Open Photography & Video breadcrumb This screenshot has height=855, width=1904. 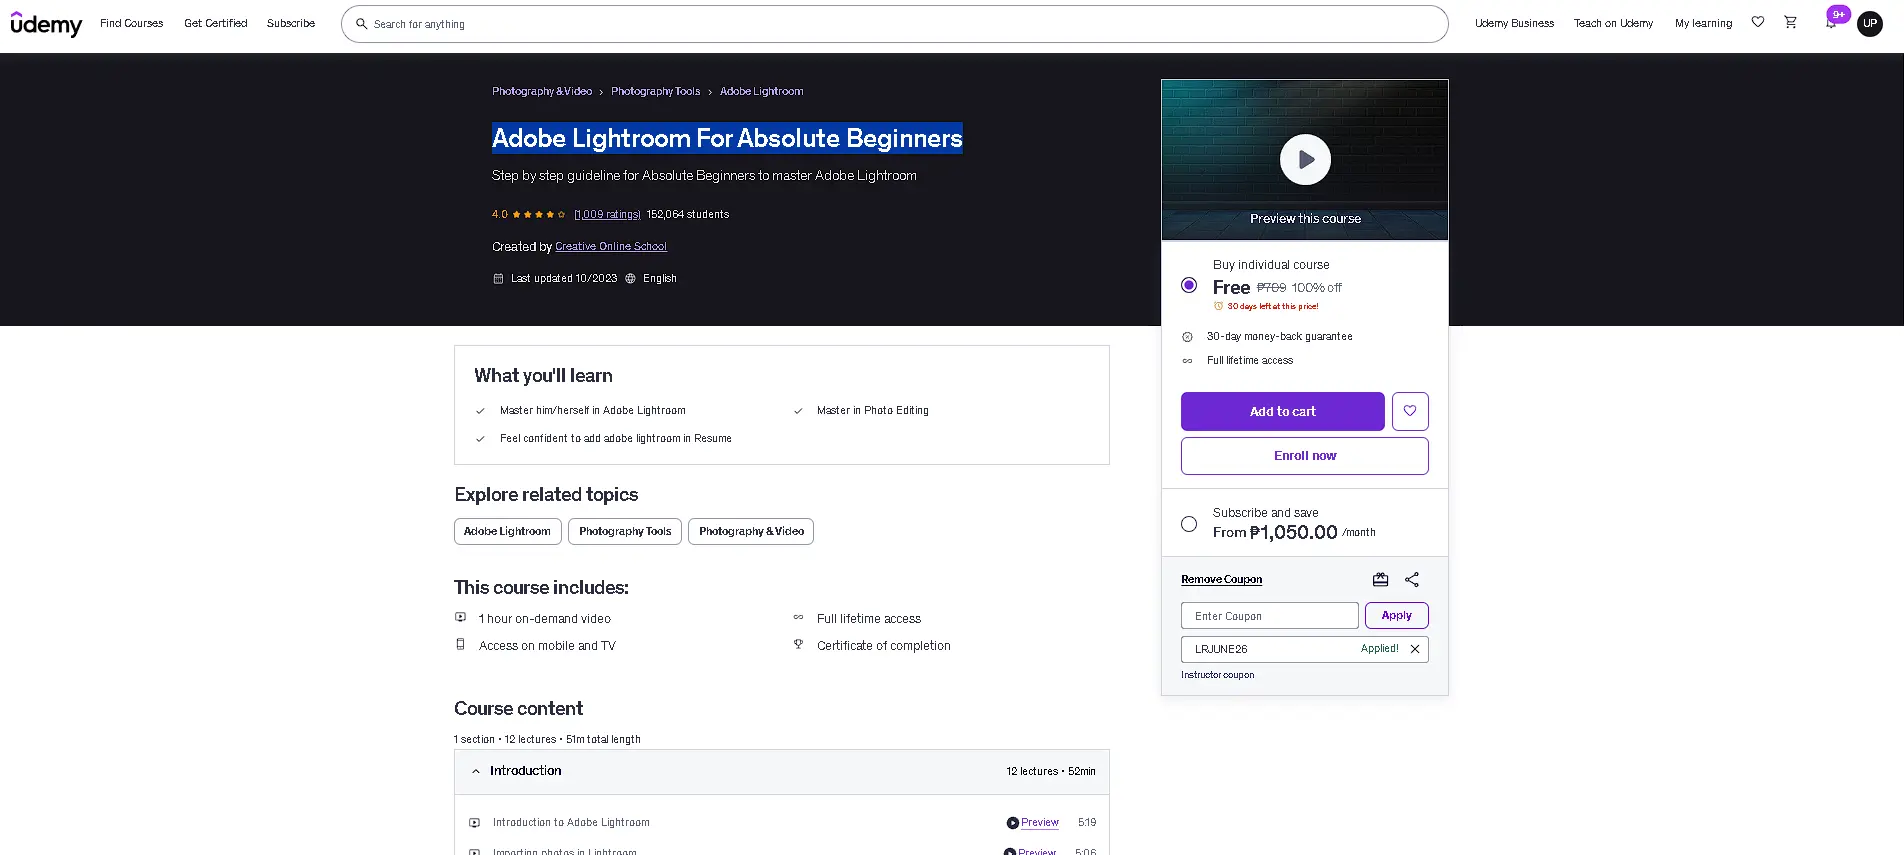542,91
